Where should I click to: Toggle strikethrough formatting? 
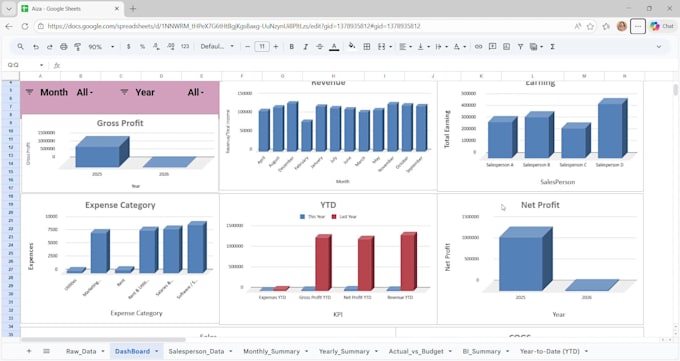coord(320,46)
